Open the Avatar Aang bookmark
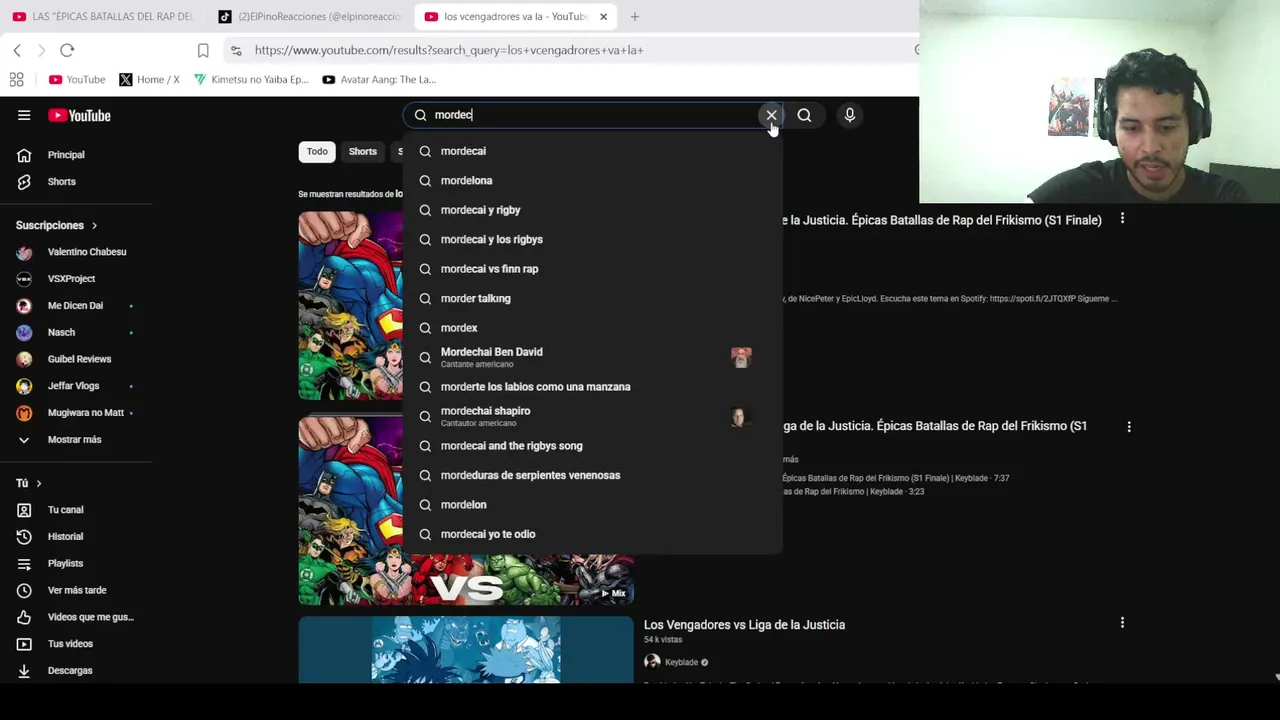1280x720 pixels. click(379, 79)
